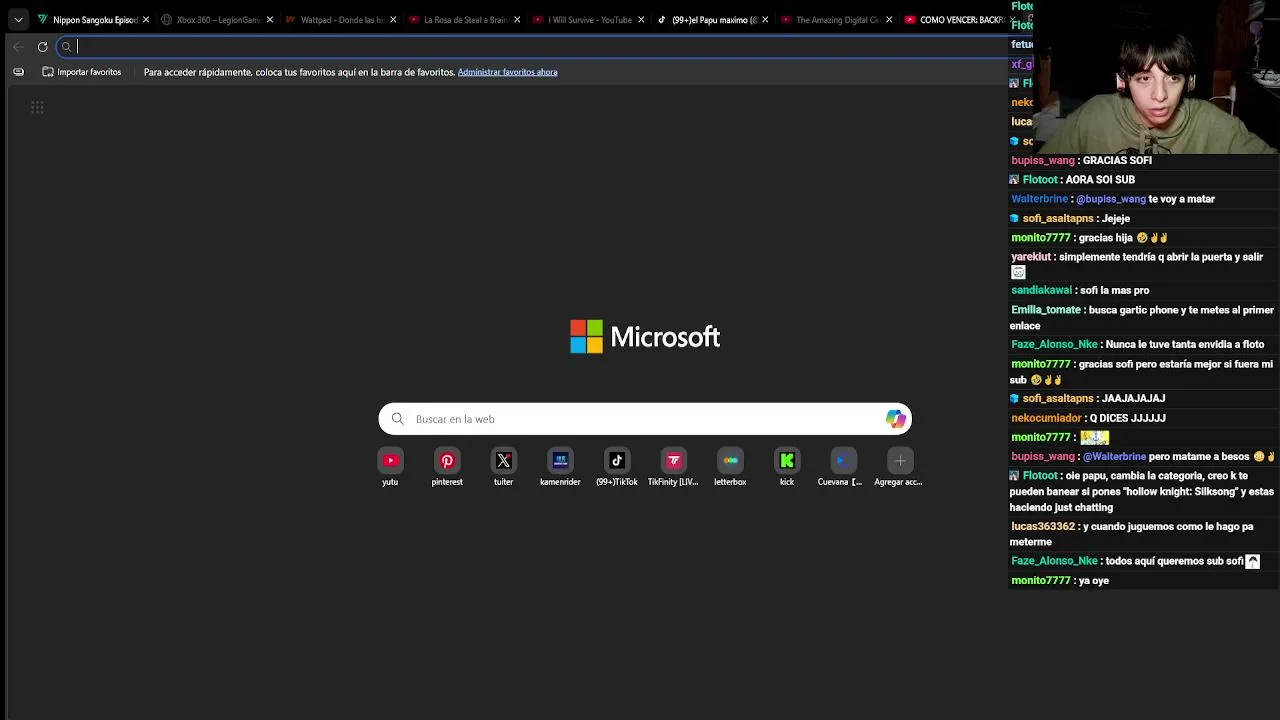Close the Xbox 360 – LegionGame tab
Screen dimensions: 1280x720
pyautogui.click(x=270, y=20)
